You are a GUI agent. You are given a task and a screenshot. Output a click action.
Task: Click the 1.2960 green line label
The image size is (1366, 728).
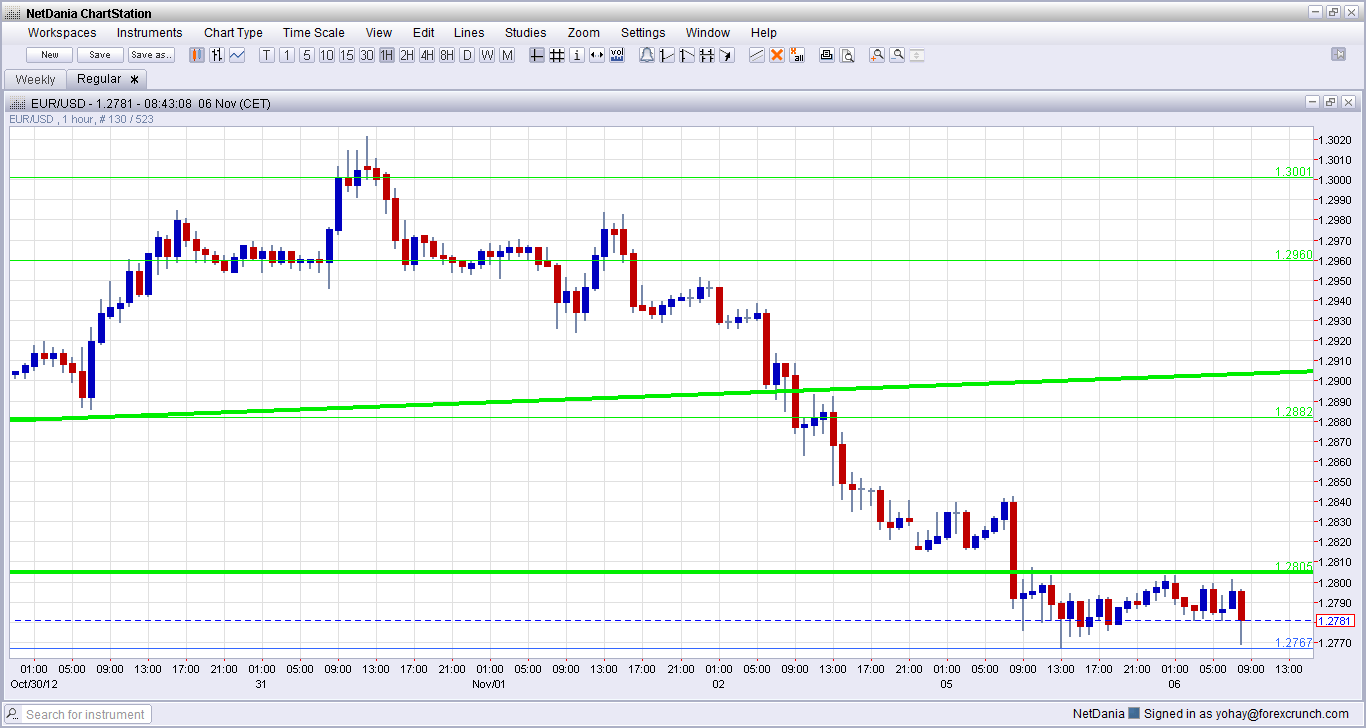[1293, 255]
